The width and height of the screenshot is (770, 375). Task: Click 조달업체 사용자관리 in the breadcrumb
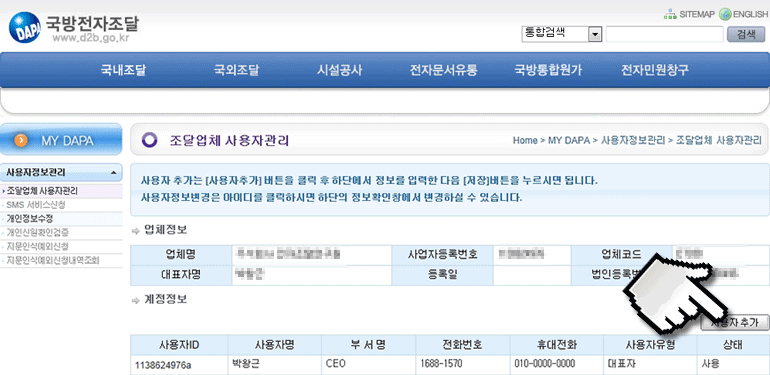(x=719, y=140)
